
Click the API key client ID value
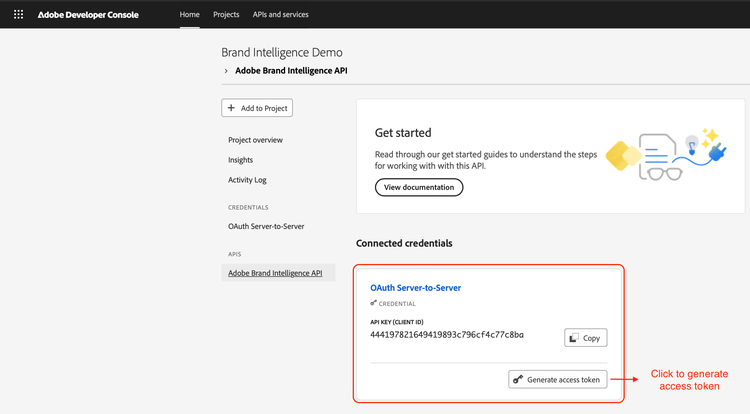447,335
